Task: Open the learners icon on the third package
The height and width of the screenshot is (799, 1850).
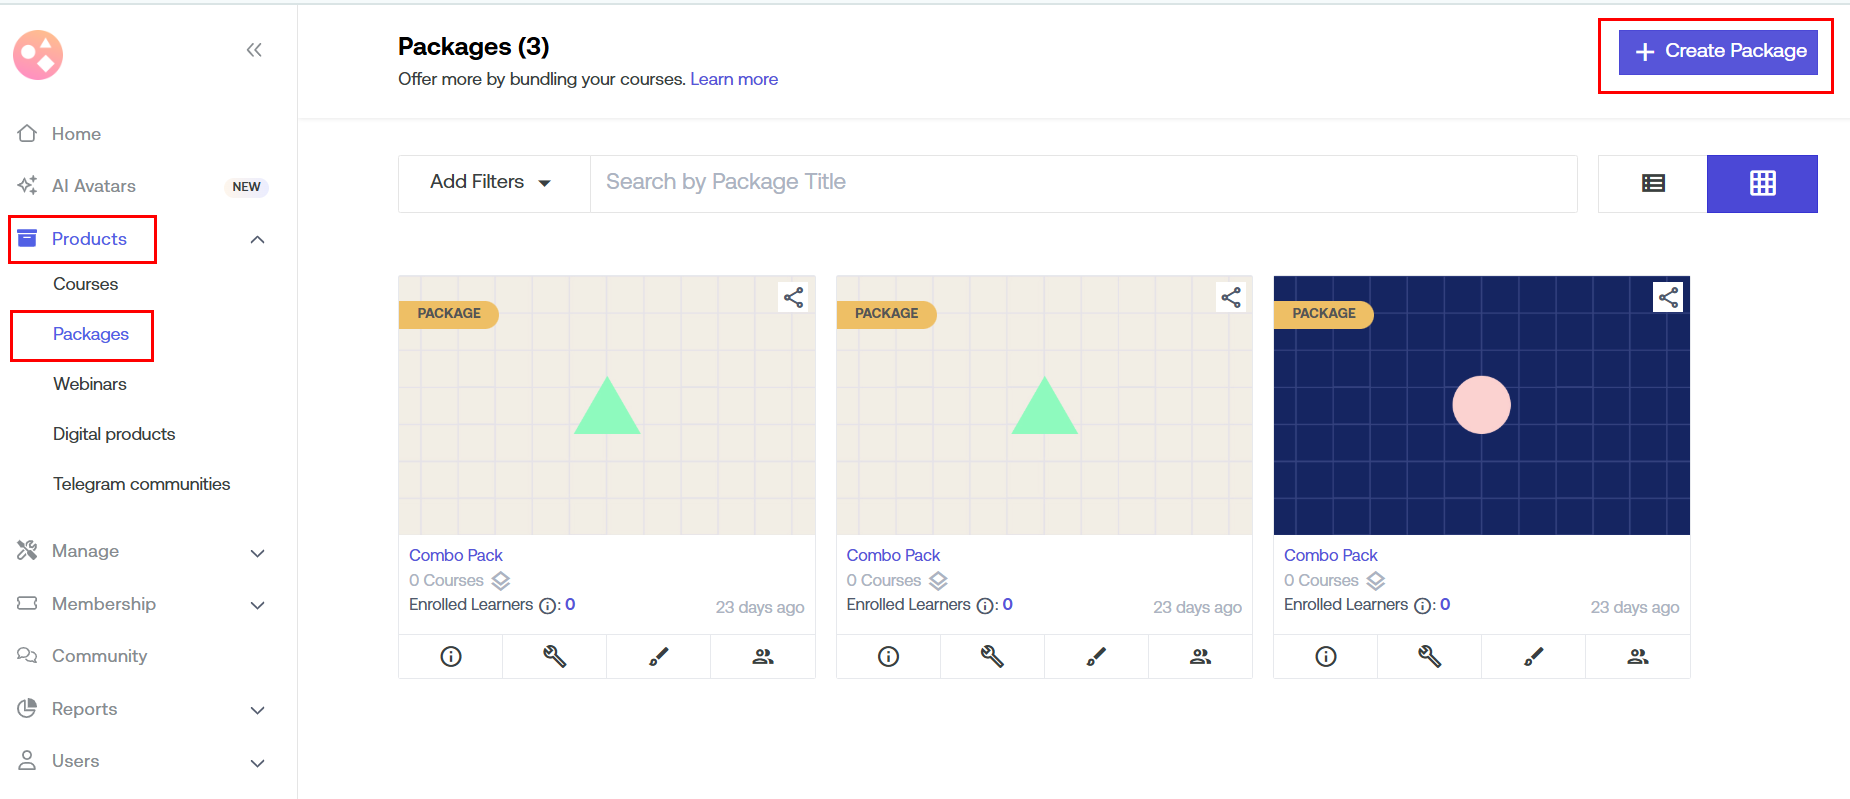Action: click(x=1637, y=656)
